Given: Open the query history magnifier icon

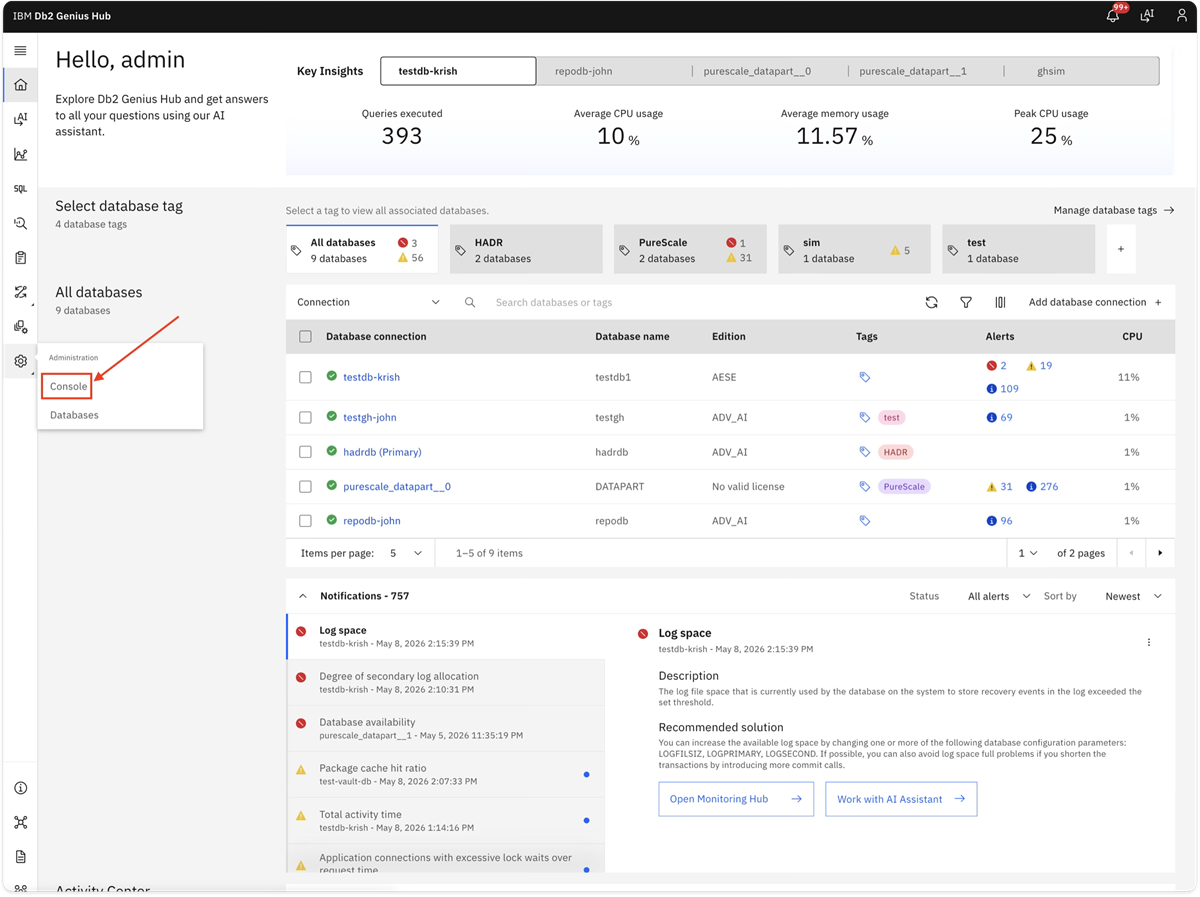Looking at the screenshot, I should [20, 223].
